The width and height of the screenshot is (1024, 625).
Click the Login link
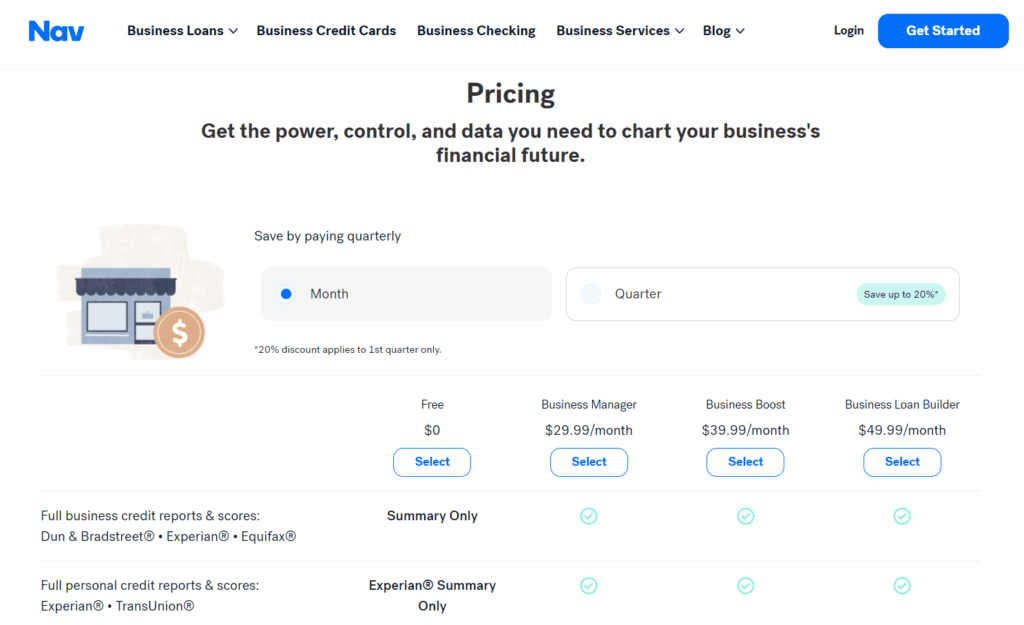click(x=848, y=31)
